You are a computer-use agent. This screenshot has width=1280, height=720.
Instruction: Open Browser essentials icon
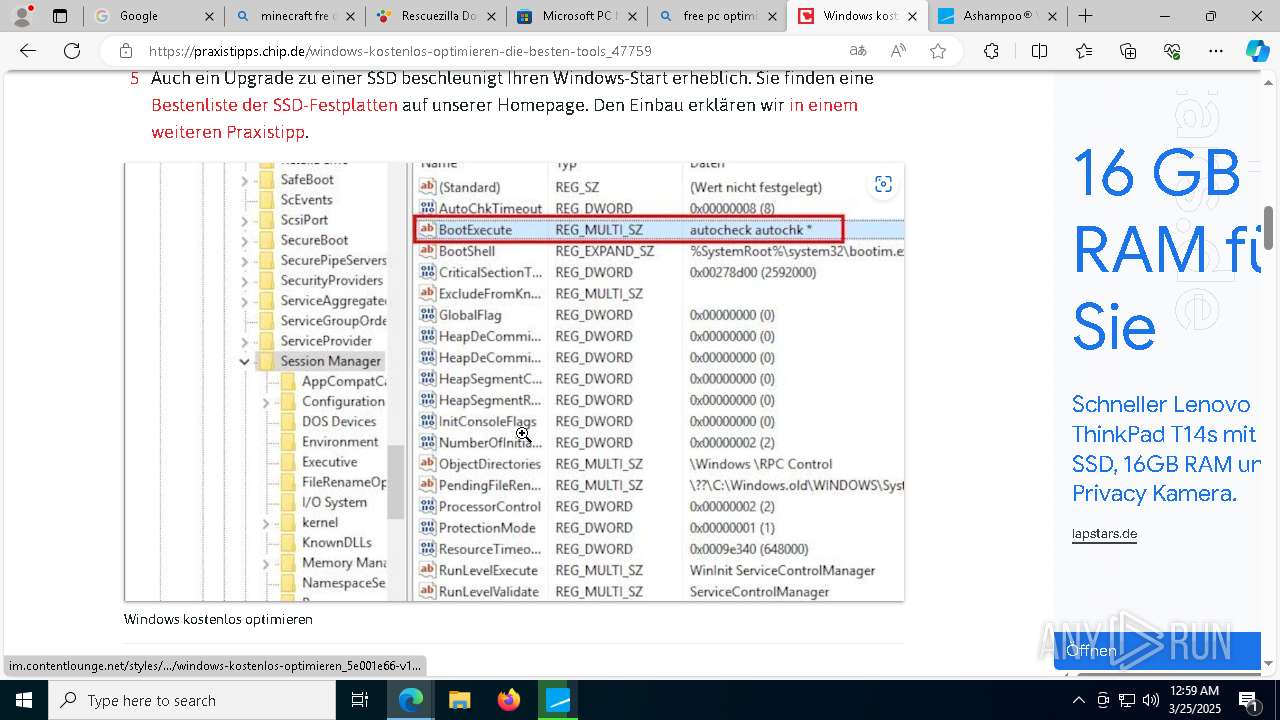[1172, 51]
